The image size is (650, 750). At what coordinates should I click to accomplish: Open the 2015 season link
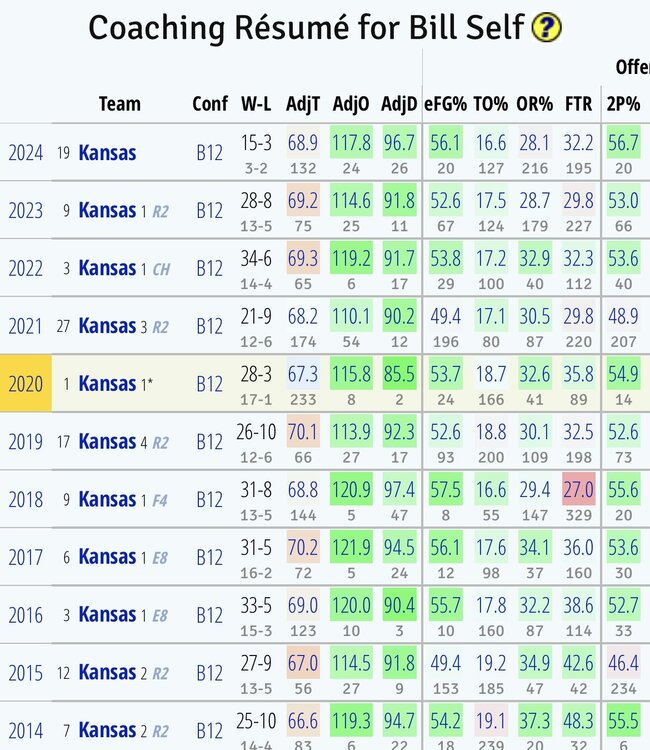pos(26,672)
